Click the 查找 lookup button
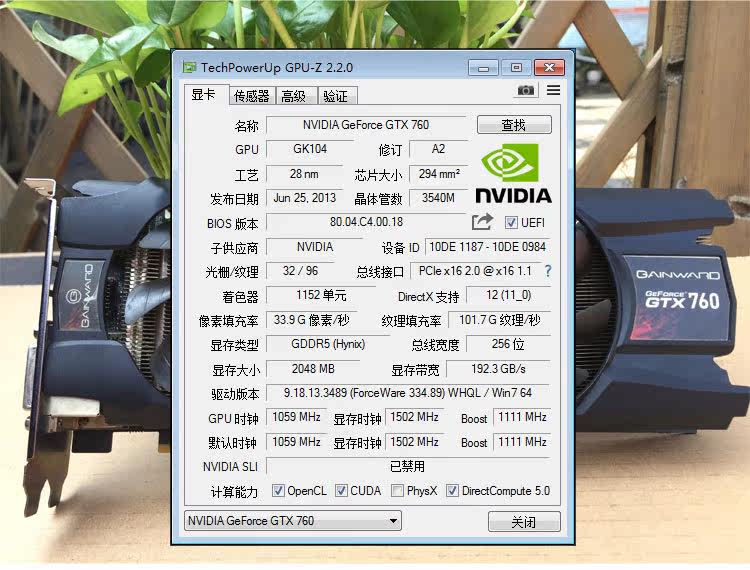The image size is (750, 570). click(x=514, y=125)
